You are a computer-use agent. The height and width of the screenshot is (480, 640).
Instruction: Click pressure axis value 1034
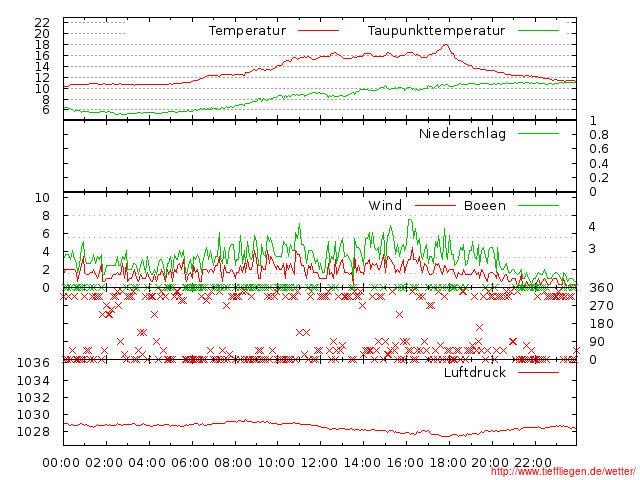pyautogui.click(x=33, y=381)
